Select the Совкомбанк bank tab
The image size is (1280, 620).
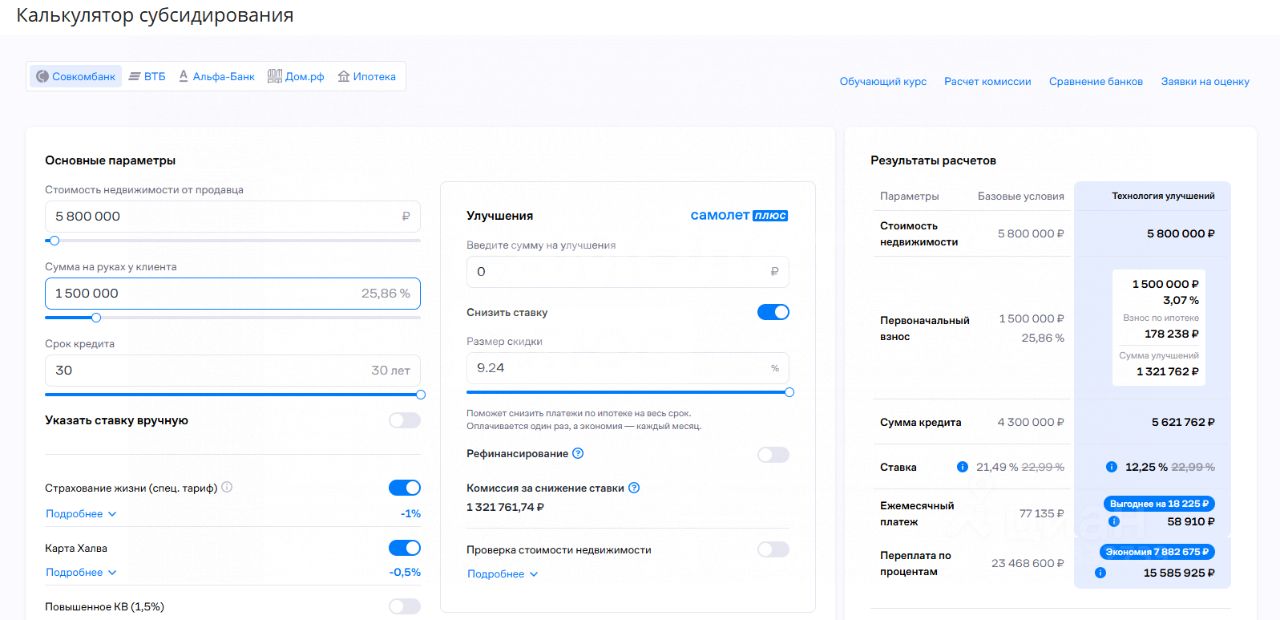coord(76,76)
